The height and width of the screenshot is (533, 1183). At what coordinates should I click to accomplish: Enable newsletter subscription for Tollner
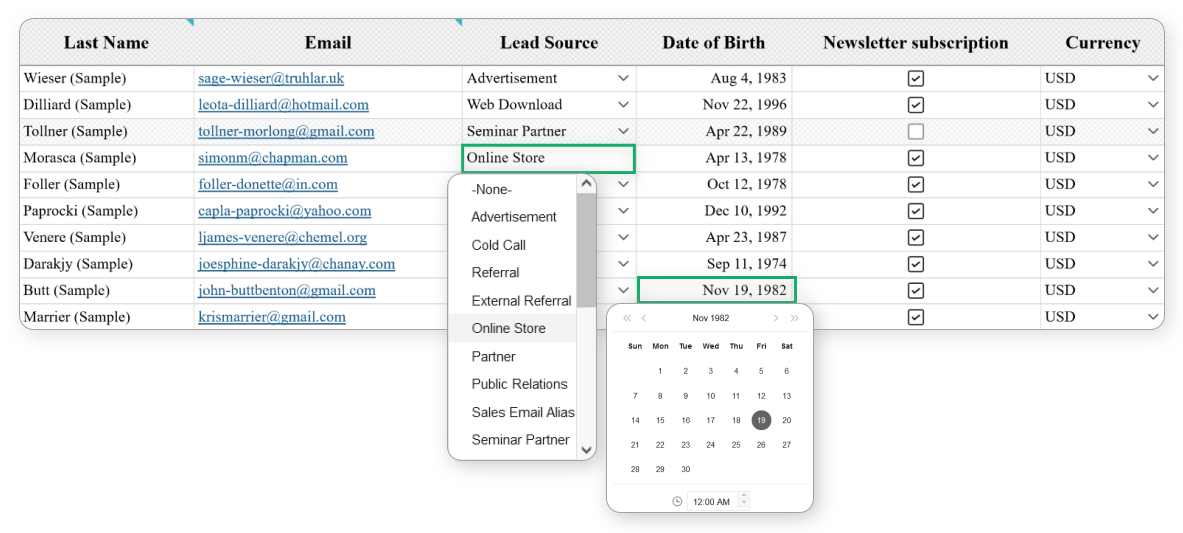(915, 131)
